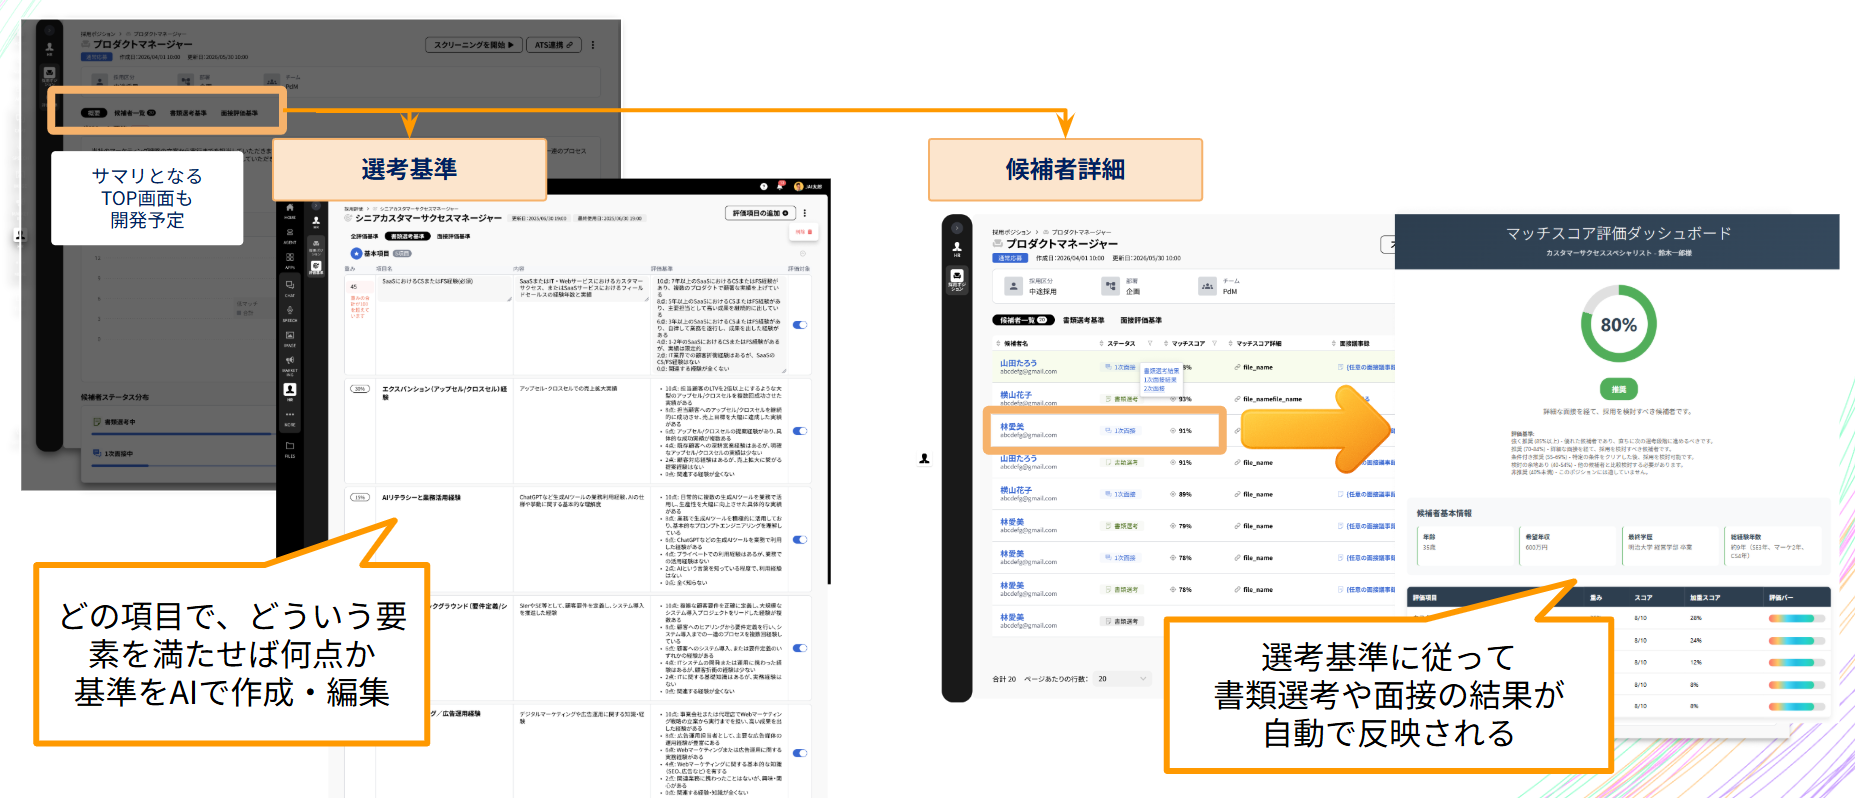1855x798 pixels.
Task: Click the HR icon in the top-left screen sidebar
Action: click(49, 48)
